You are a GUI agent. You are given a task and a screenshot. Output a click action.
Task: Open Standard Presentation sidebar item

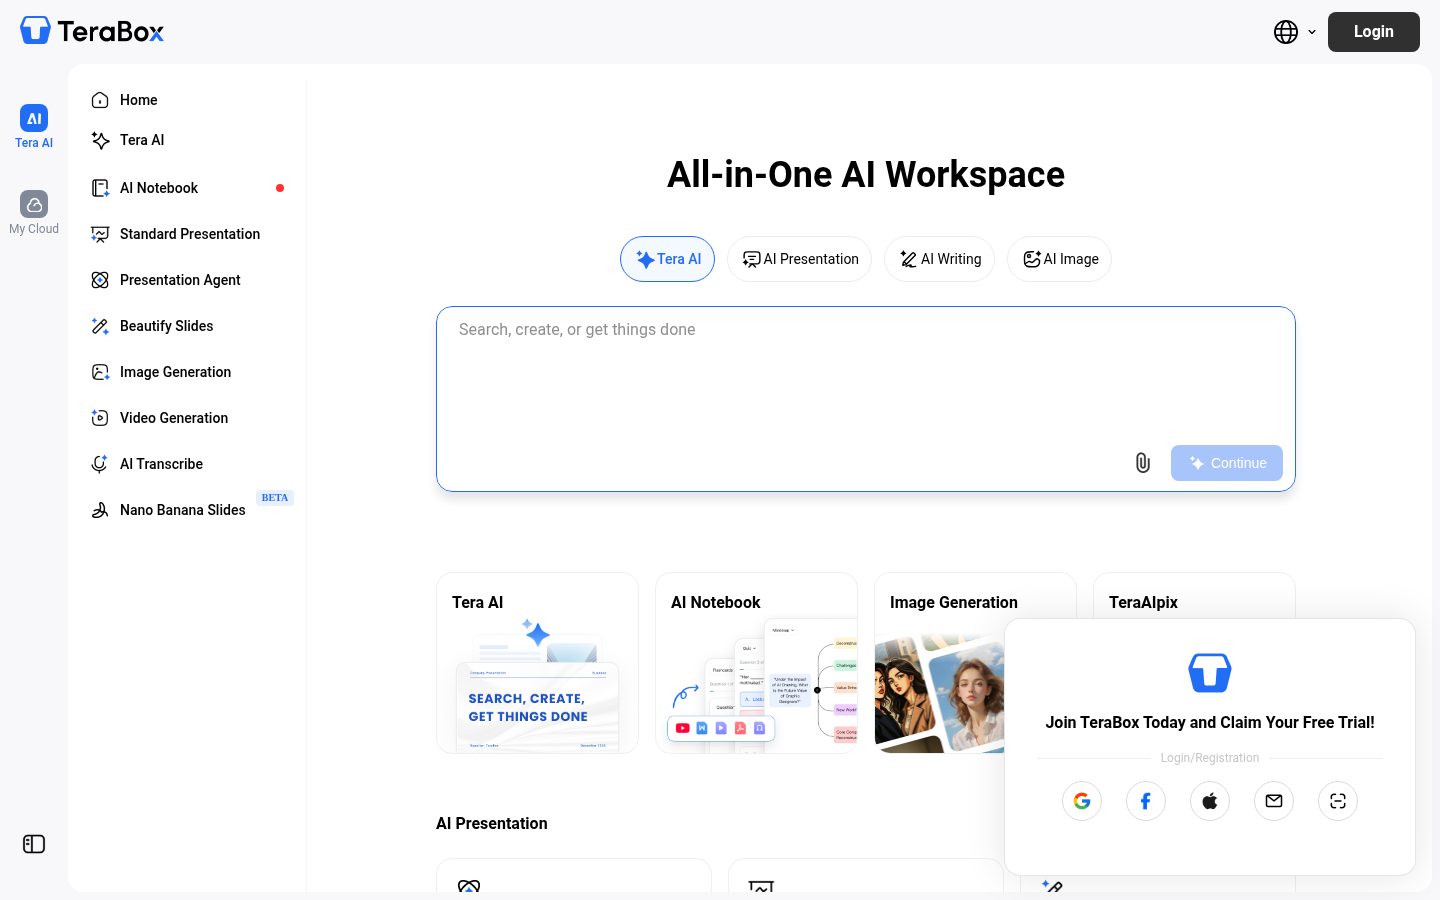click(188, 234)
